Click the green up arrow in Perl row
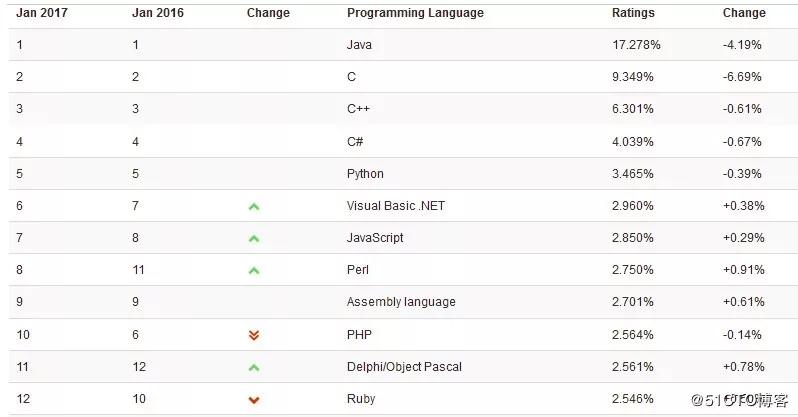The image size is (798, 417). (254, 270)
